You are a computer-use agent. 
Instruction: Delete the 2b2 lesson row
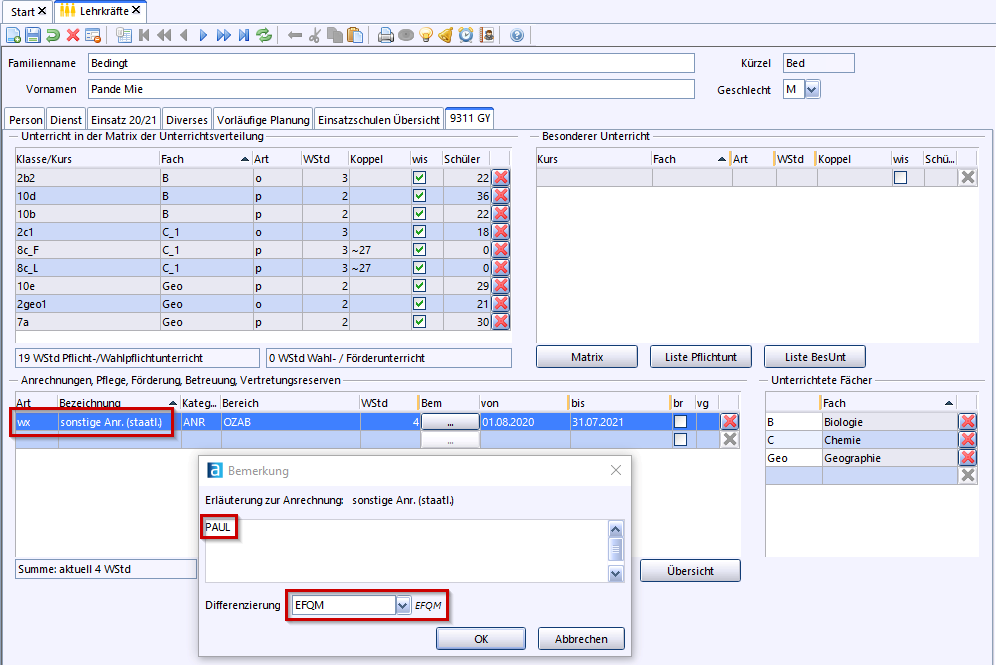click(501, 178)
